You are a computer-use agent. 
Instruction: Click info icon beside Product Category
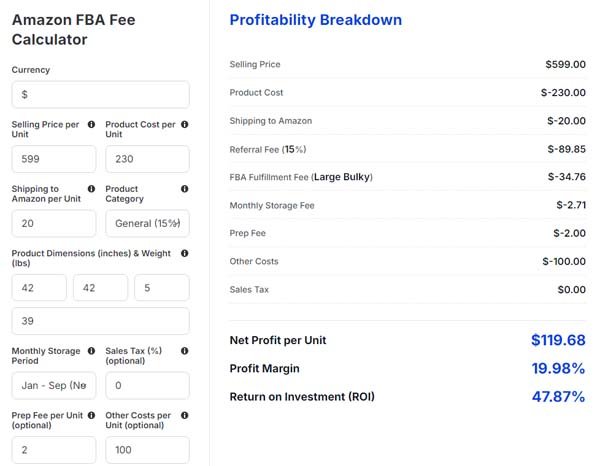[x=184, y=189]
